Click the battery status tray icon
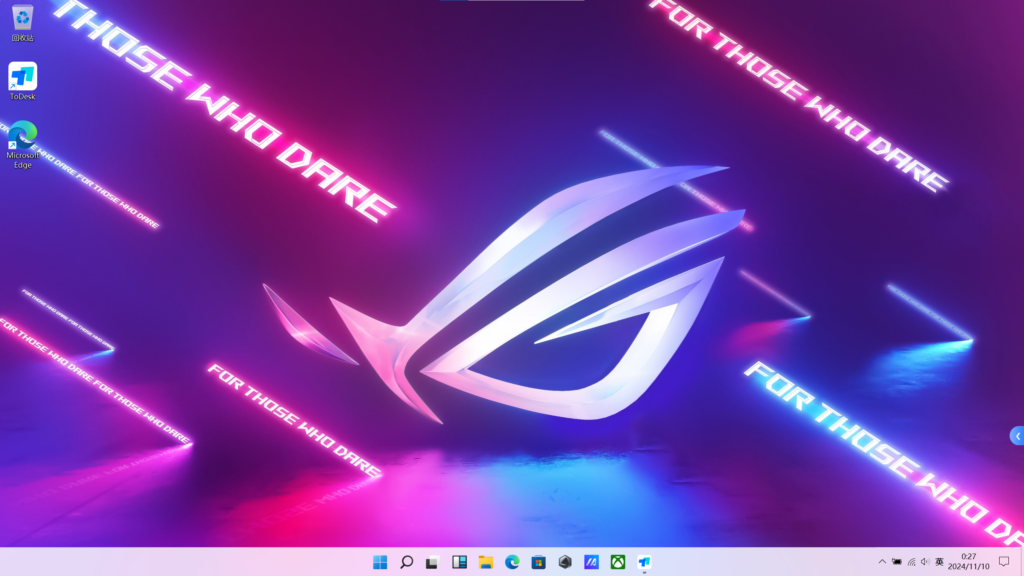The width and height of the screenshot is (1024, 576). 897,562
